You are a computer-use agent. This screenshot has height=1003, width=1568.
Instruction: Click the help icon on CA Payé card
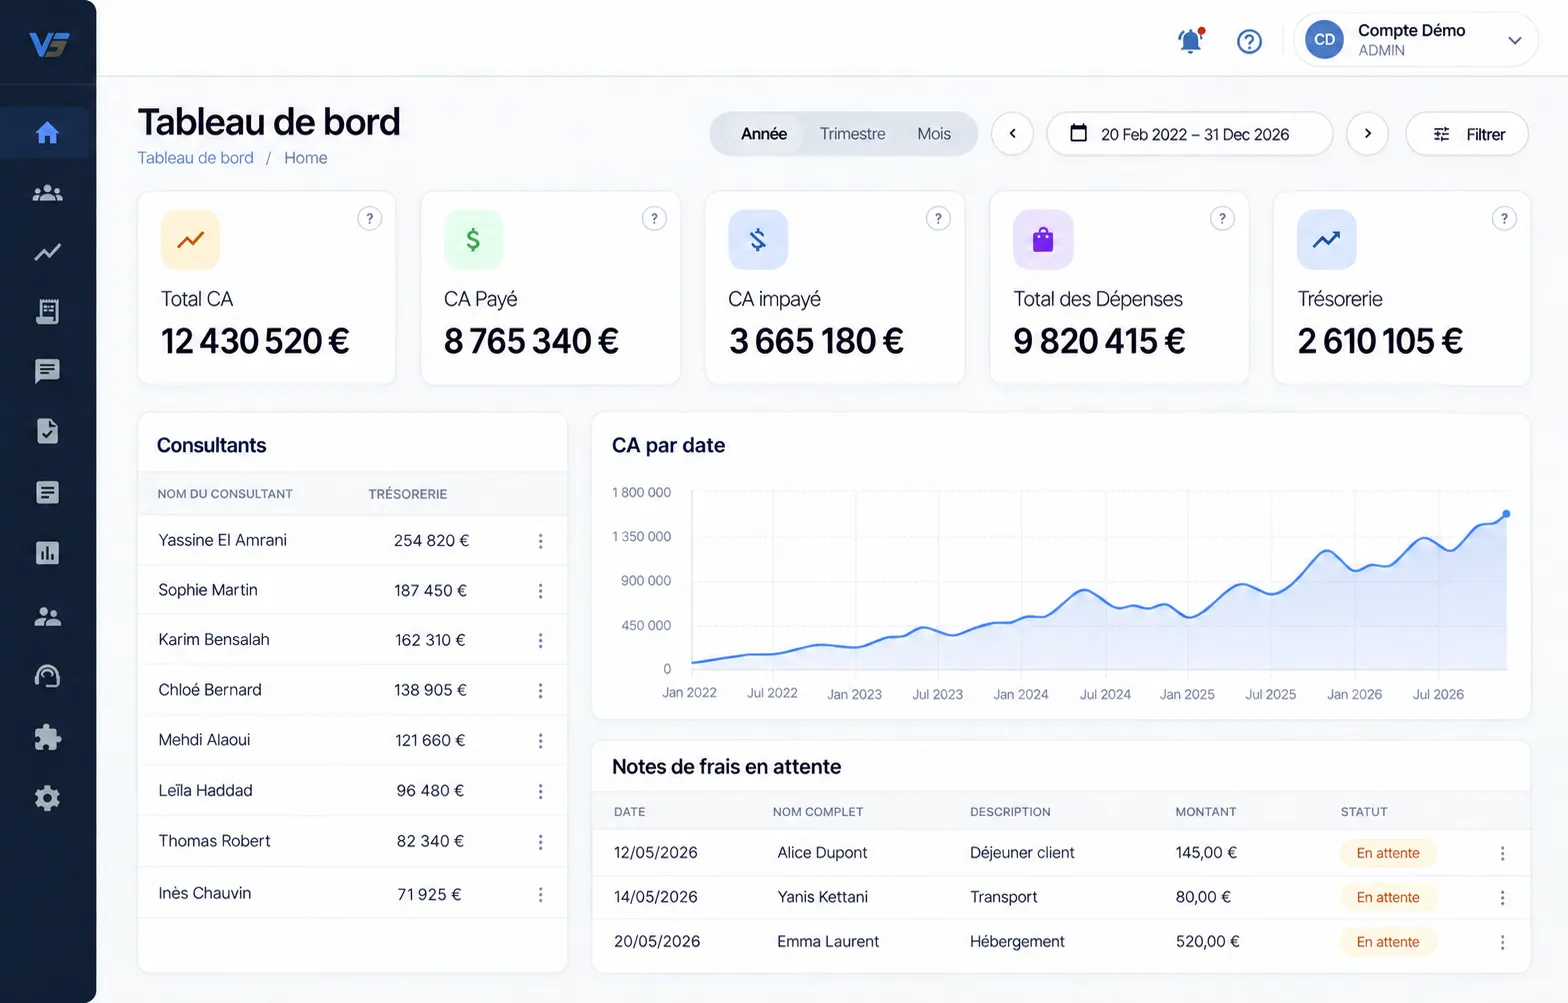click(x=654, y=218)
